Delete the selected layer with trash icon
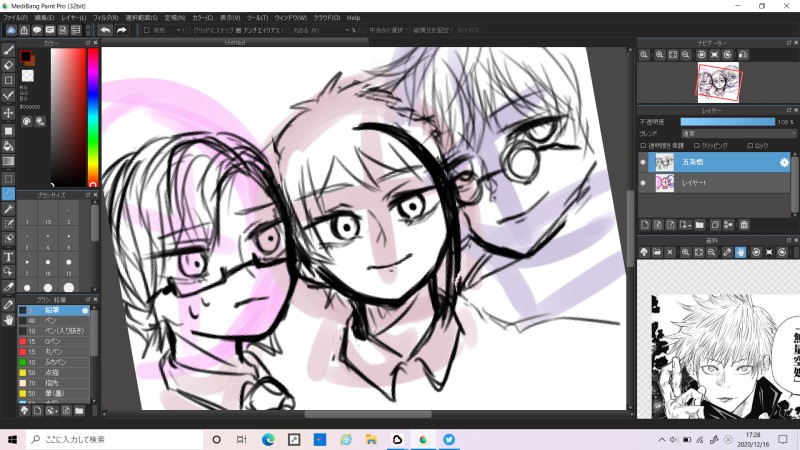Viewport: 800px width, 450px height. click(744, 225)
